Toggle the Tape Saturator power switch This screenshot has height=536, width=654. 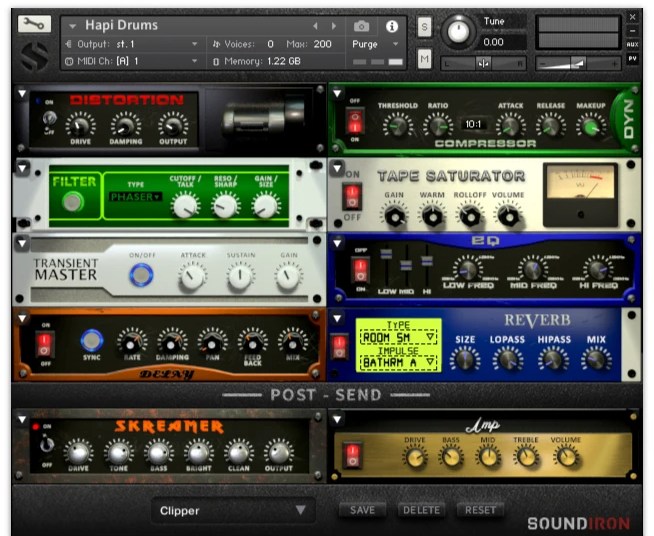point(352,196)
